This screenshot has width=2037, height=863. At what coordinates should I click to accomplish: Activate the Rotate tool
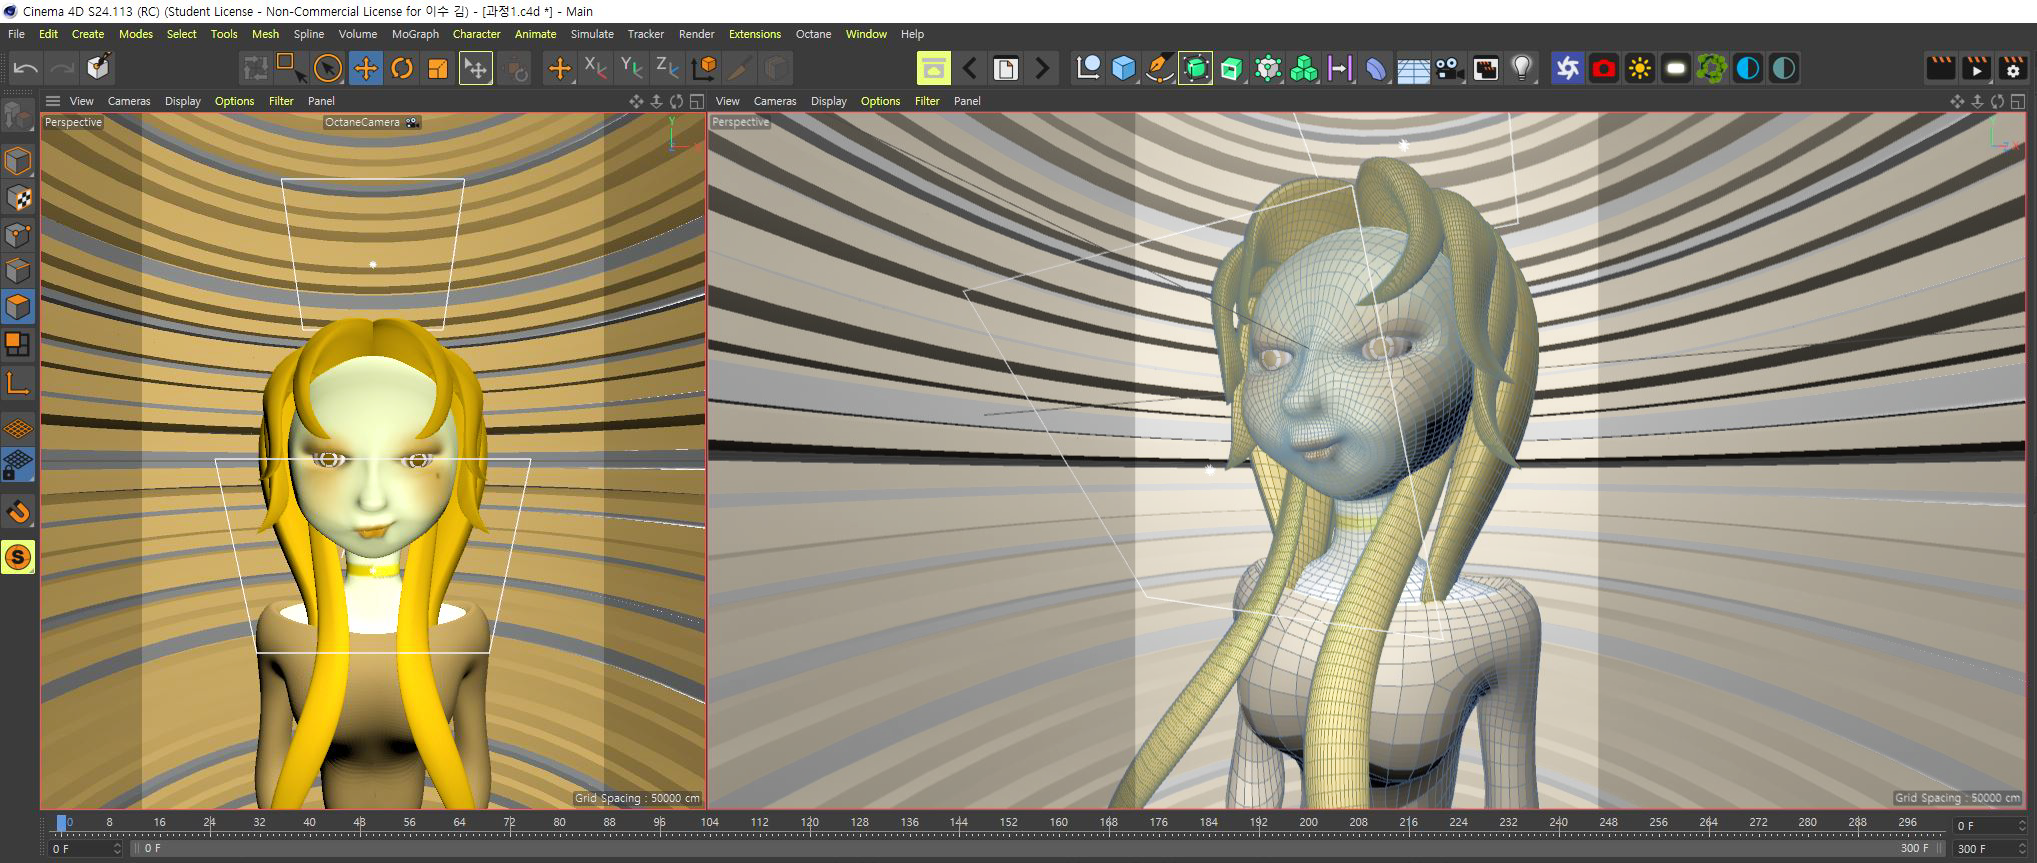402,68
